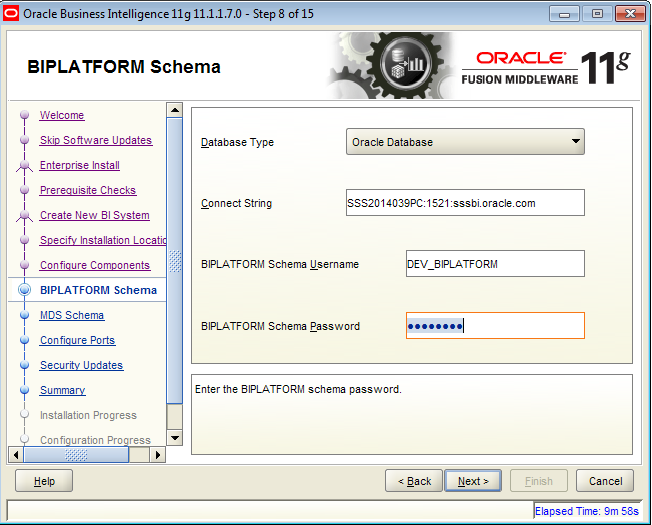Image resolution: width=652 pixels, height=525 pixels.
Task: Click the Oracle icon in title bar
Action: coord(11,14)
